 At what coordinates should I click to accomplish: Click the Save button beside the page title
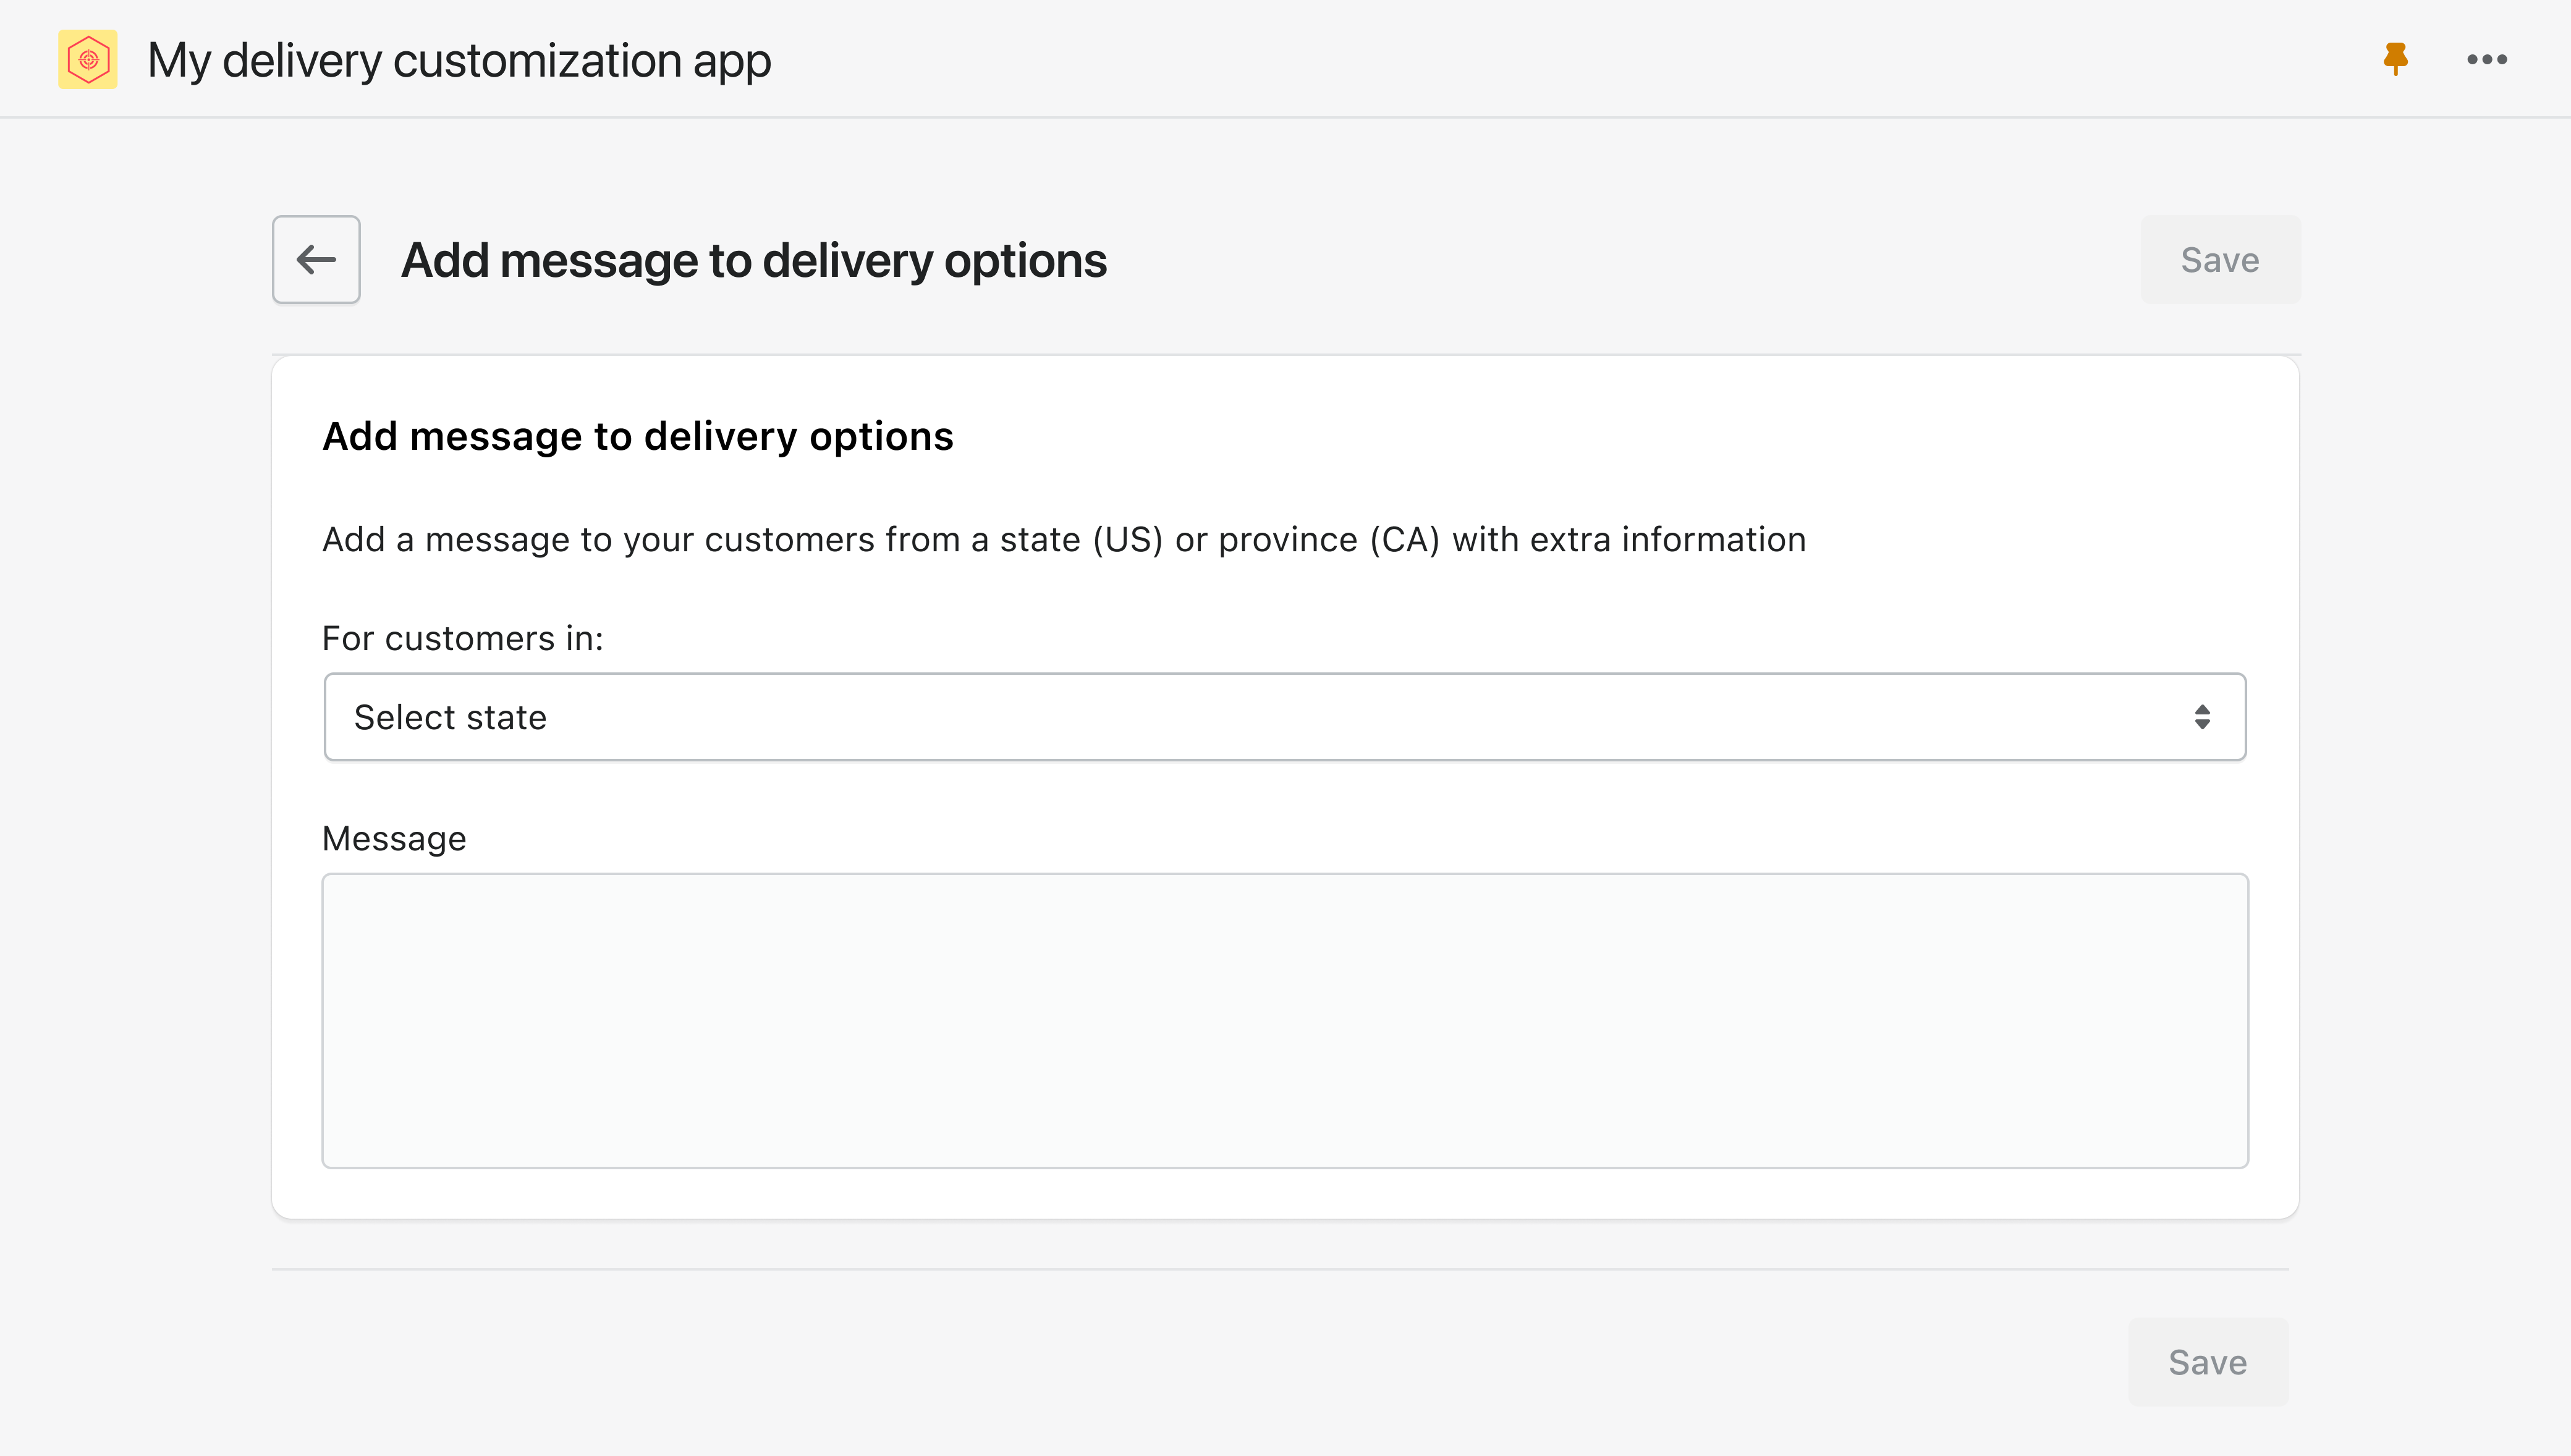tap(2220, 260)
